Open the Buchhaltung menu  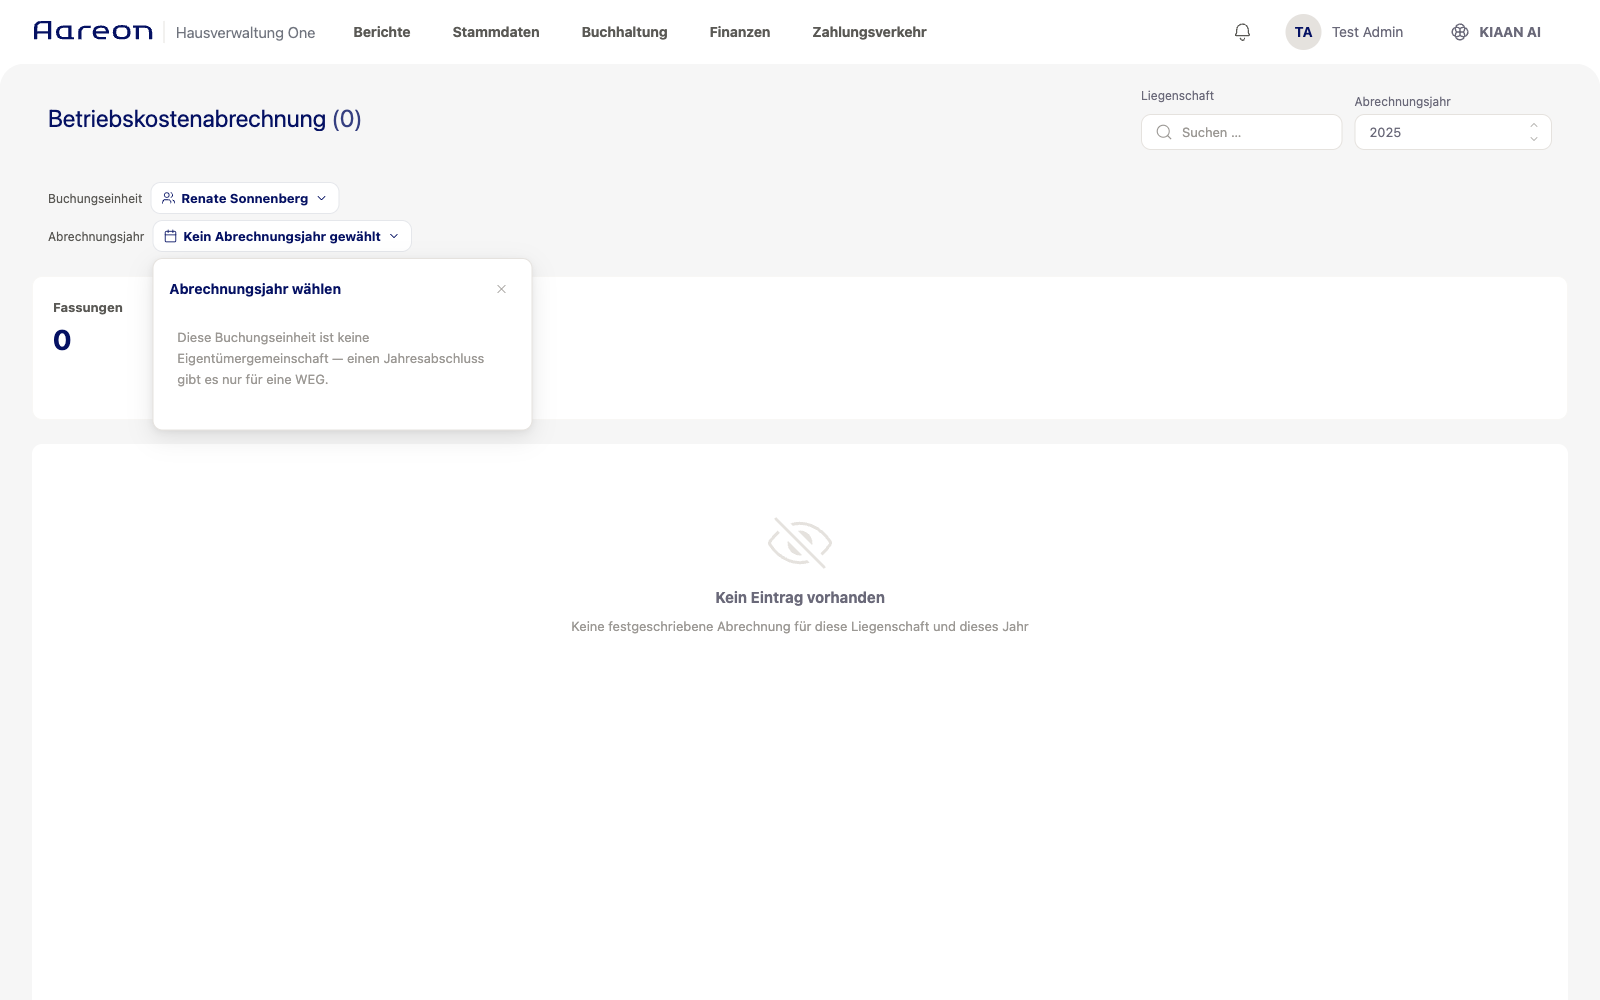tap(625, 32)
